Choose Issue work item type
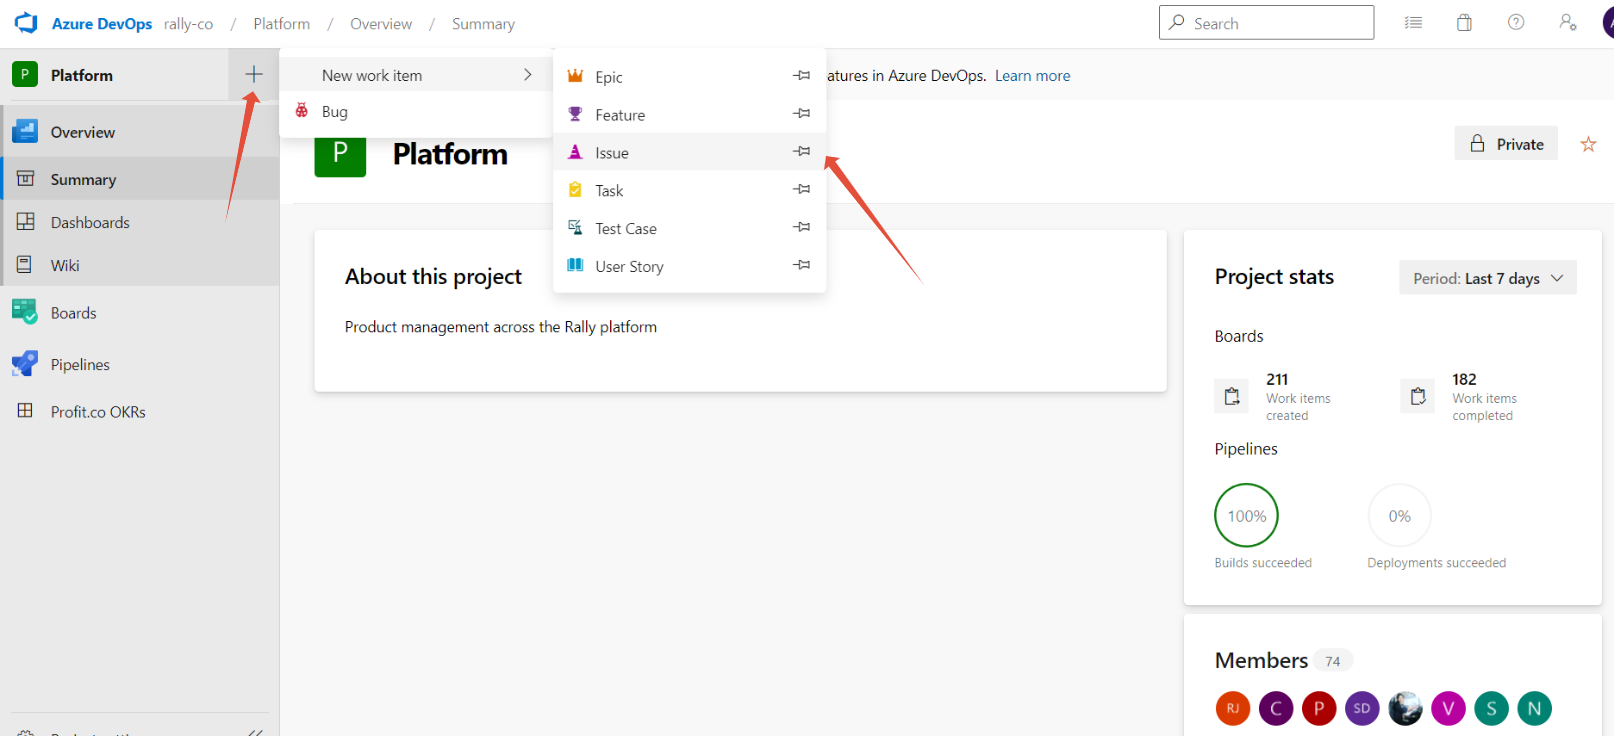Screen dimensions: 1614x736 tap(690, 152)
